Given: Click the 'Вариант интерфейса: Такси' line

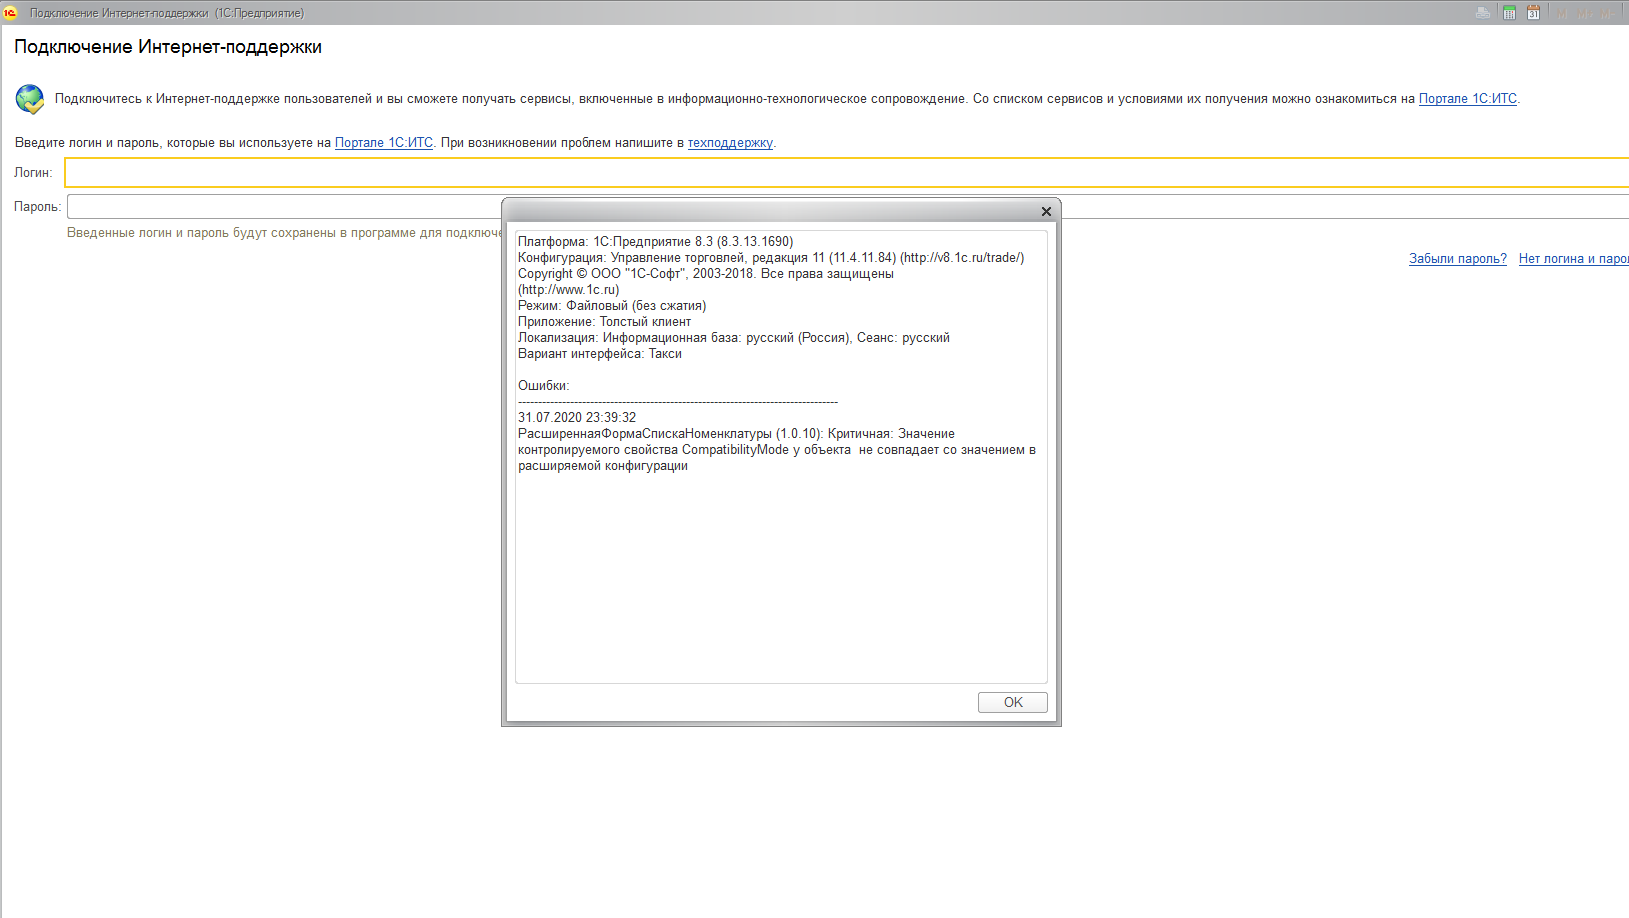Looking at the screenshot, I should [x=600, y=354].
